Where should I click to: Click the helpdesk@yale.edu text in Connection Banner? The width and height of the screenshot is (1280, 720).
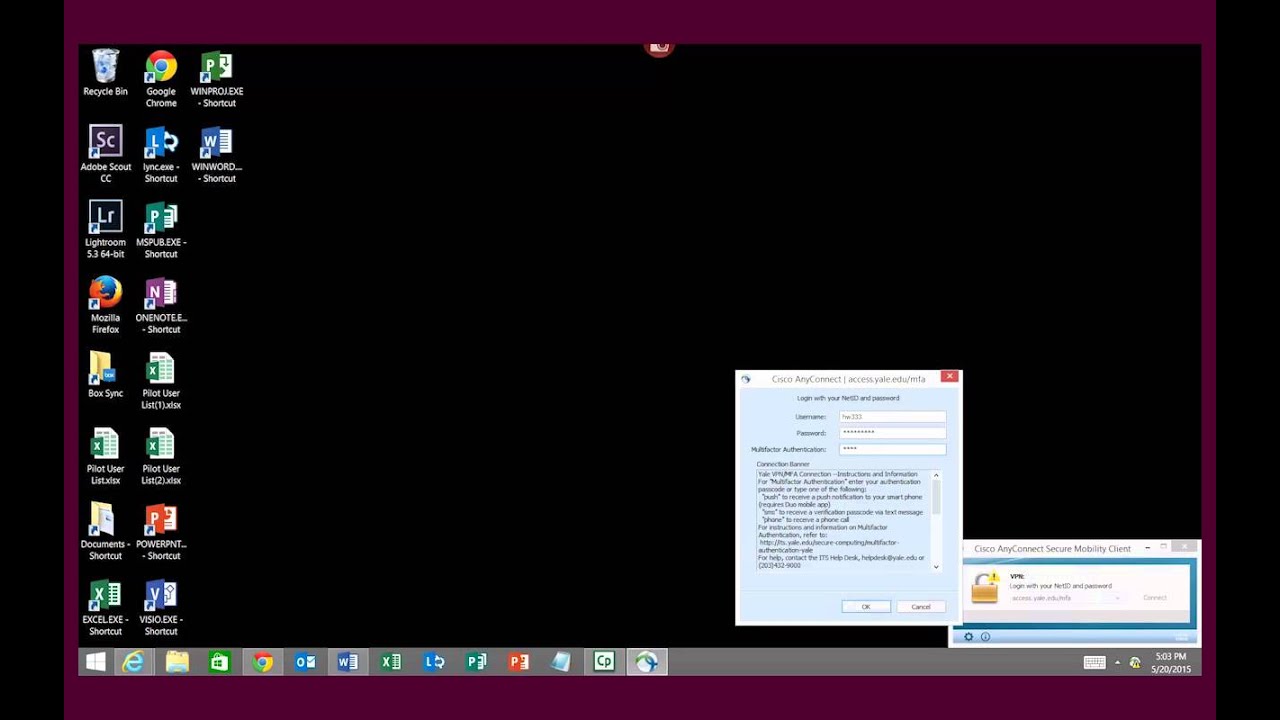coord(887,557)
